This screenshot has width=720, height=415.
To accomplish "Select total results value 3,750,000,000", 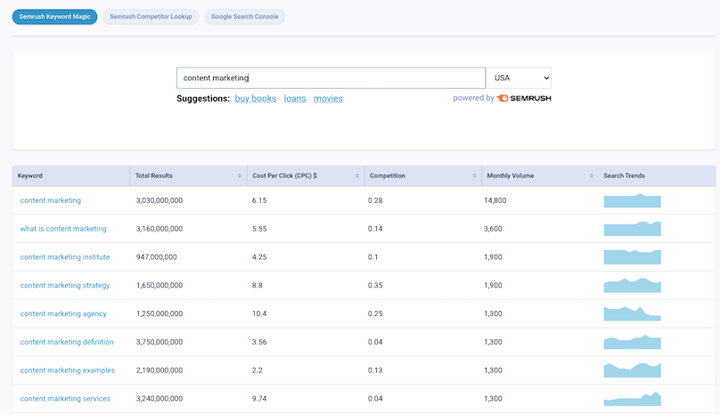I will [159, 342].
